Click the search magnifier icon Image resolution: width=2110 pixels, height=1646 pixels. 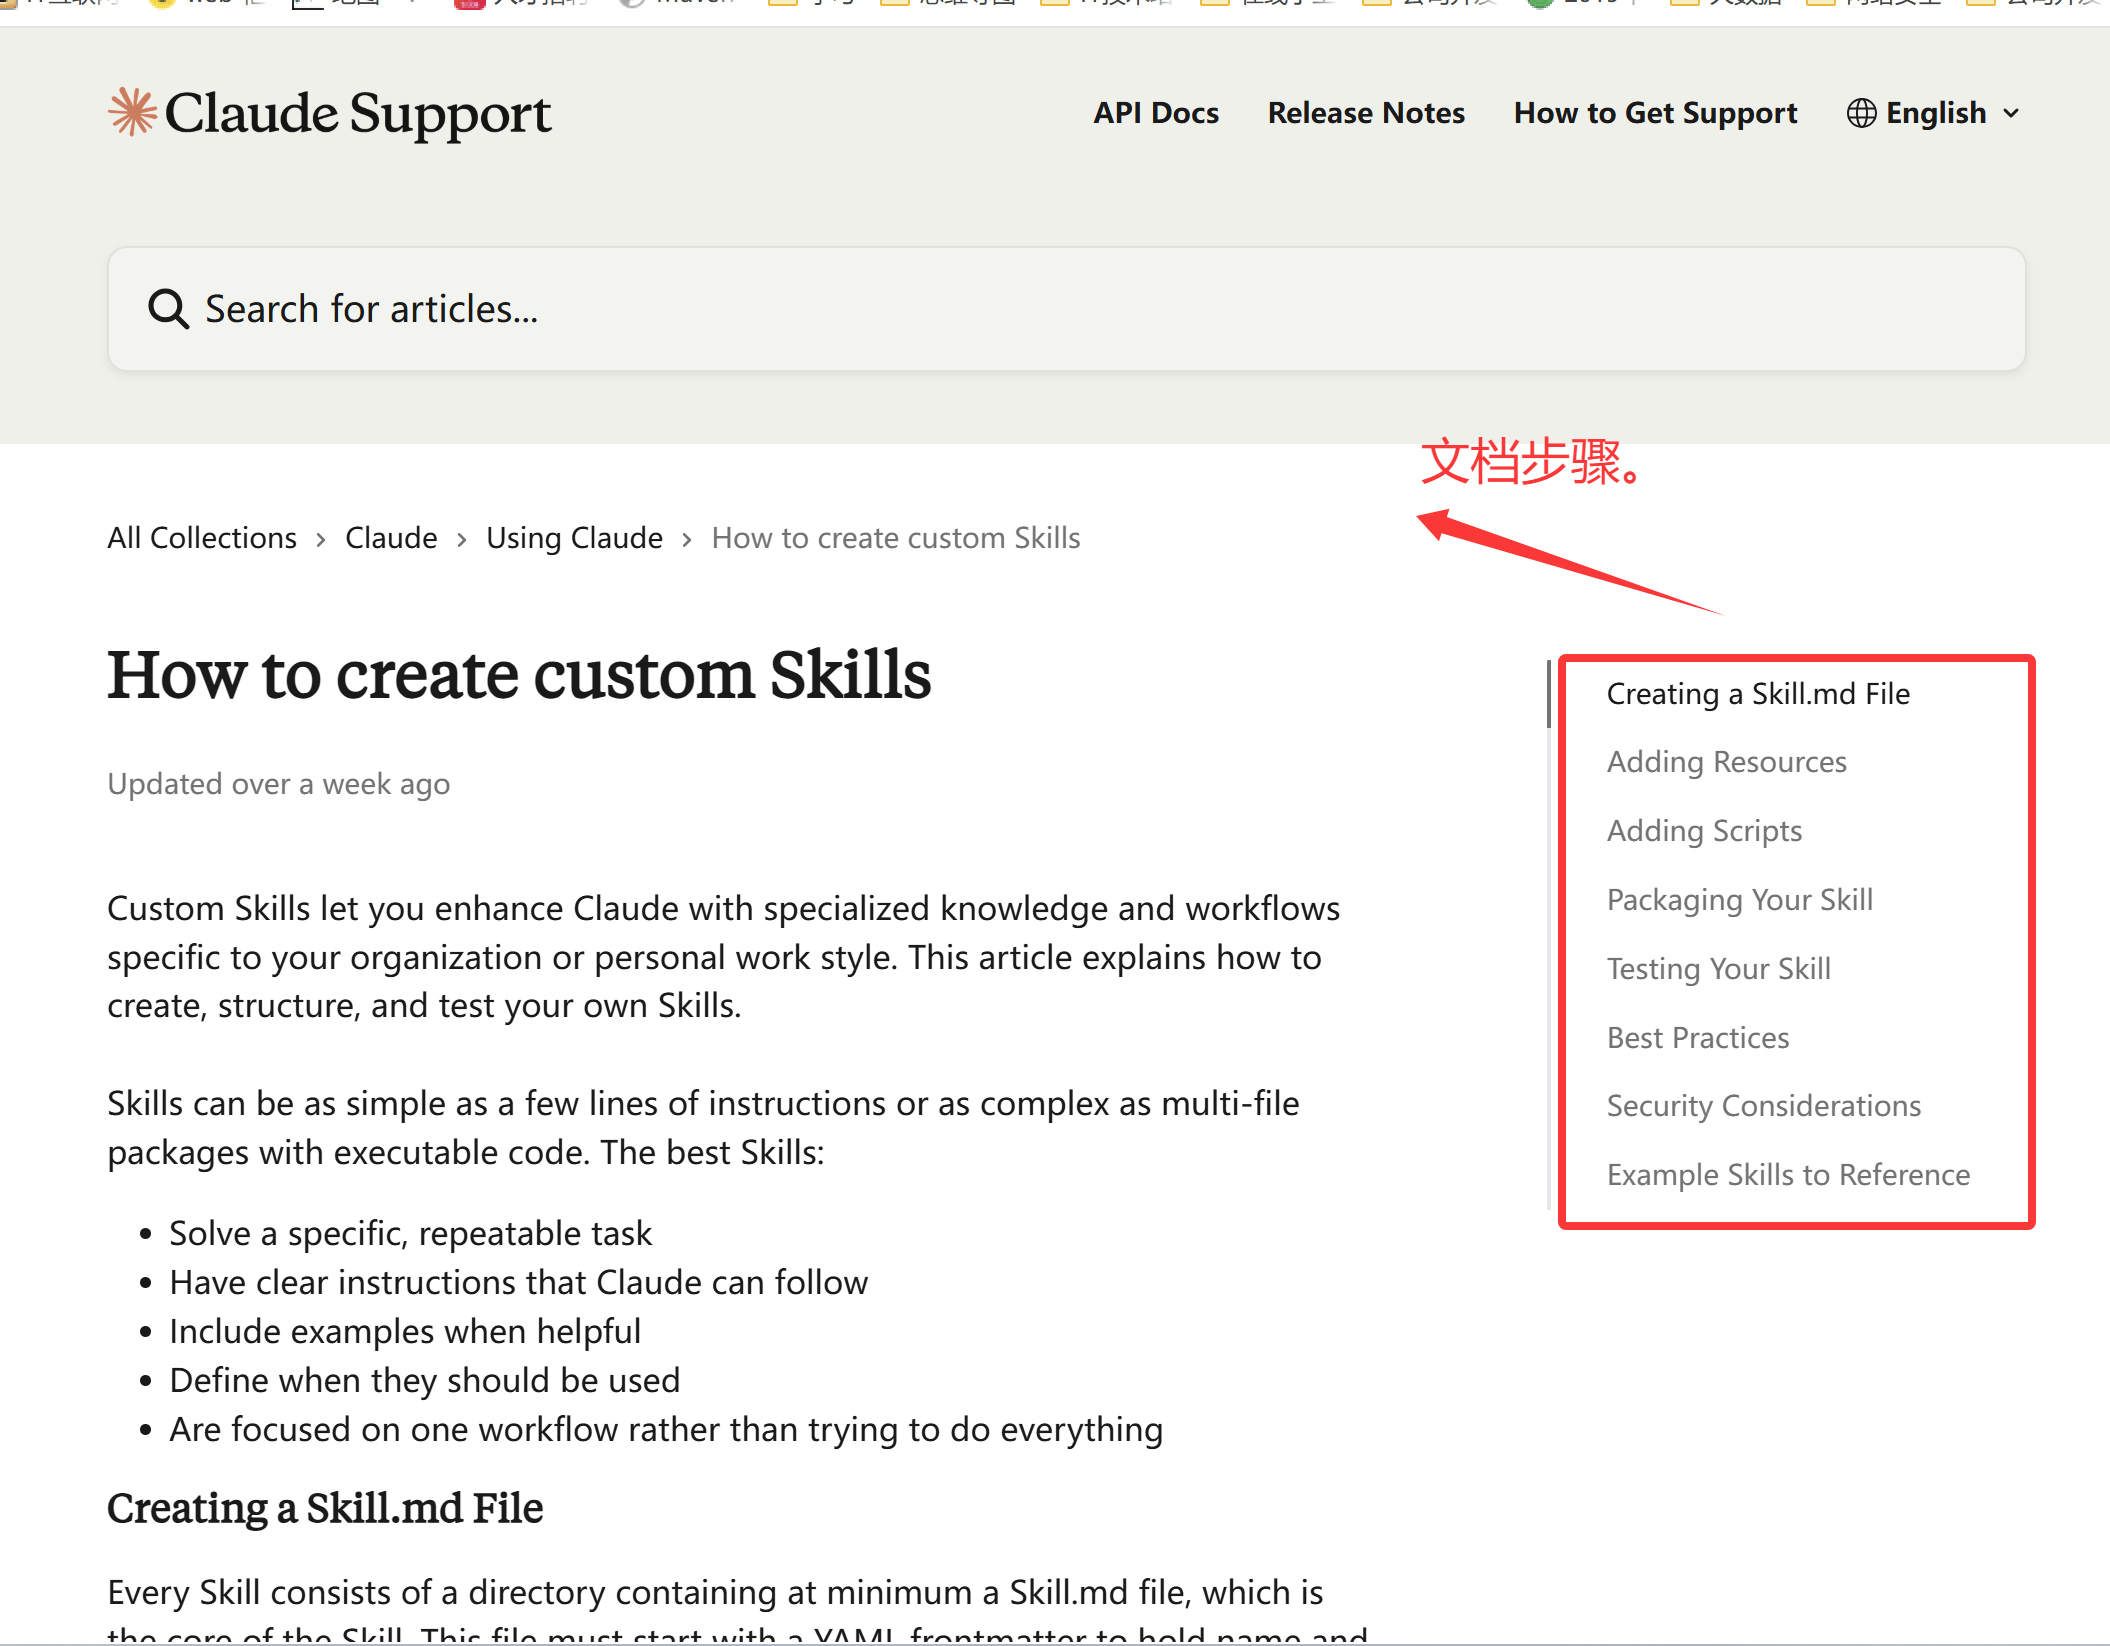[168, 309]
